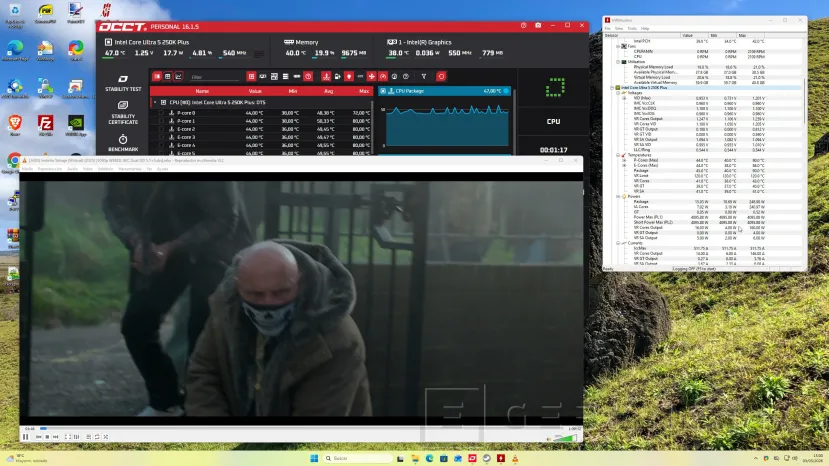Image resolution: width=829 pixels, height=466 pixels.
Task: Click the gauge icon in OCCT toolbar
Action: point(383,77)
